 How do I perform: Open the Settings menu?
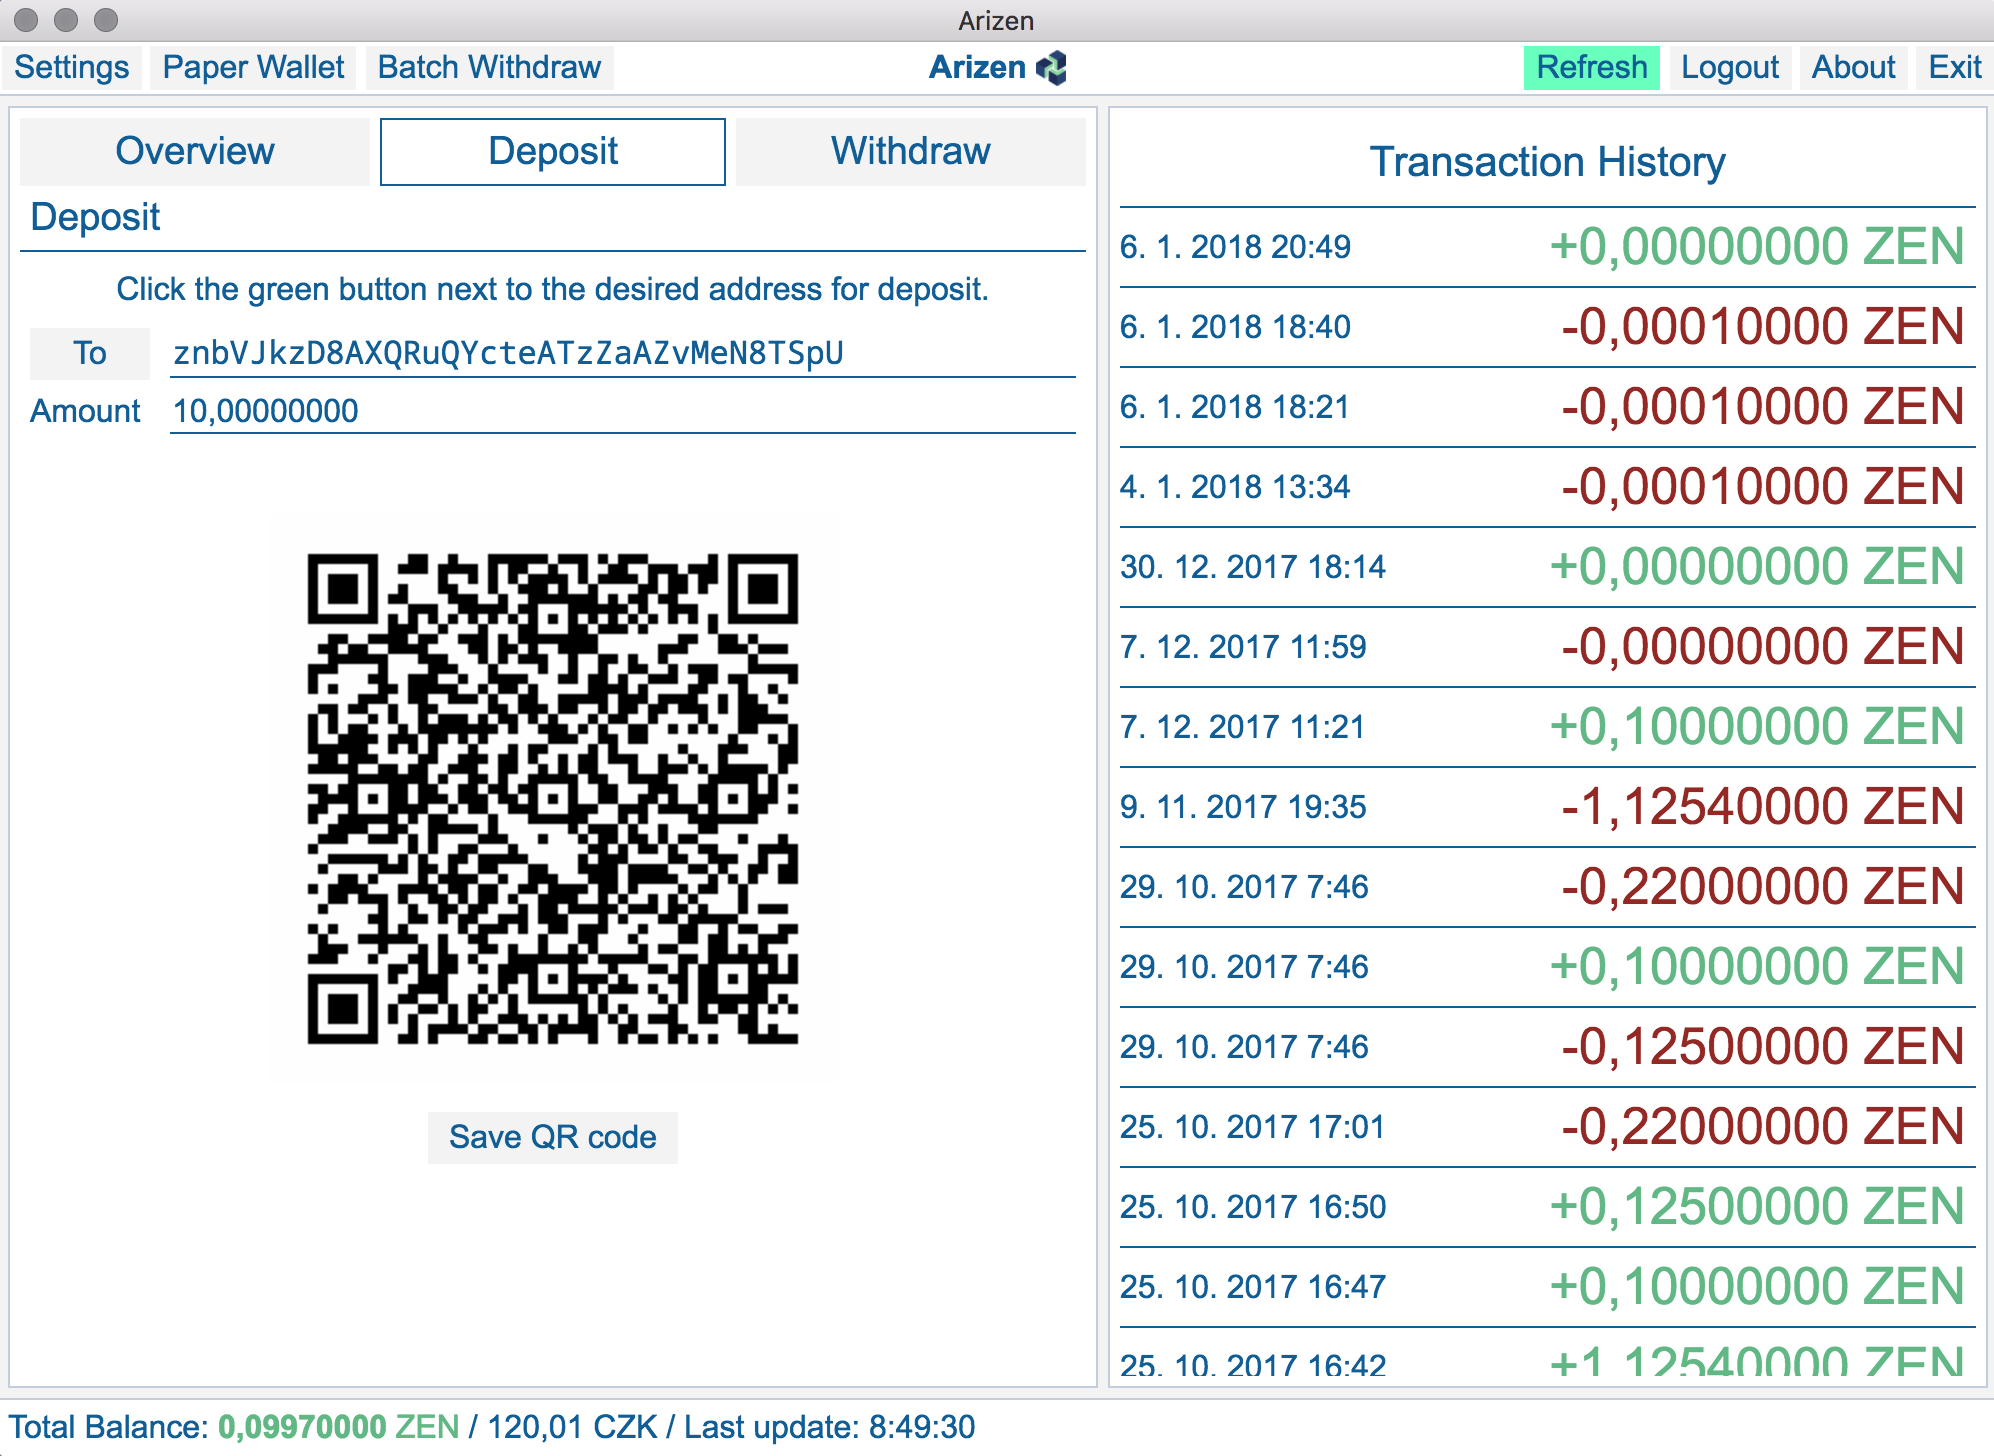coord(72,68)
